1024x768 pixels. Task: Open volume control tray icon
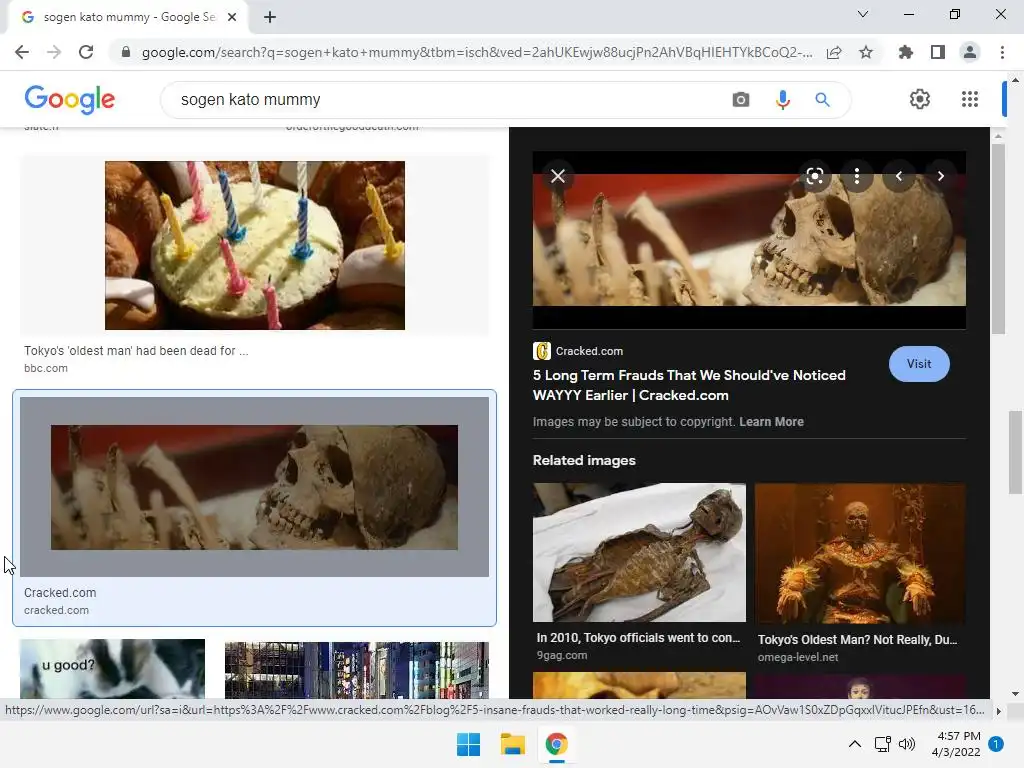pos(906,744)
